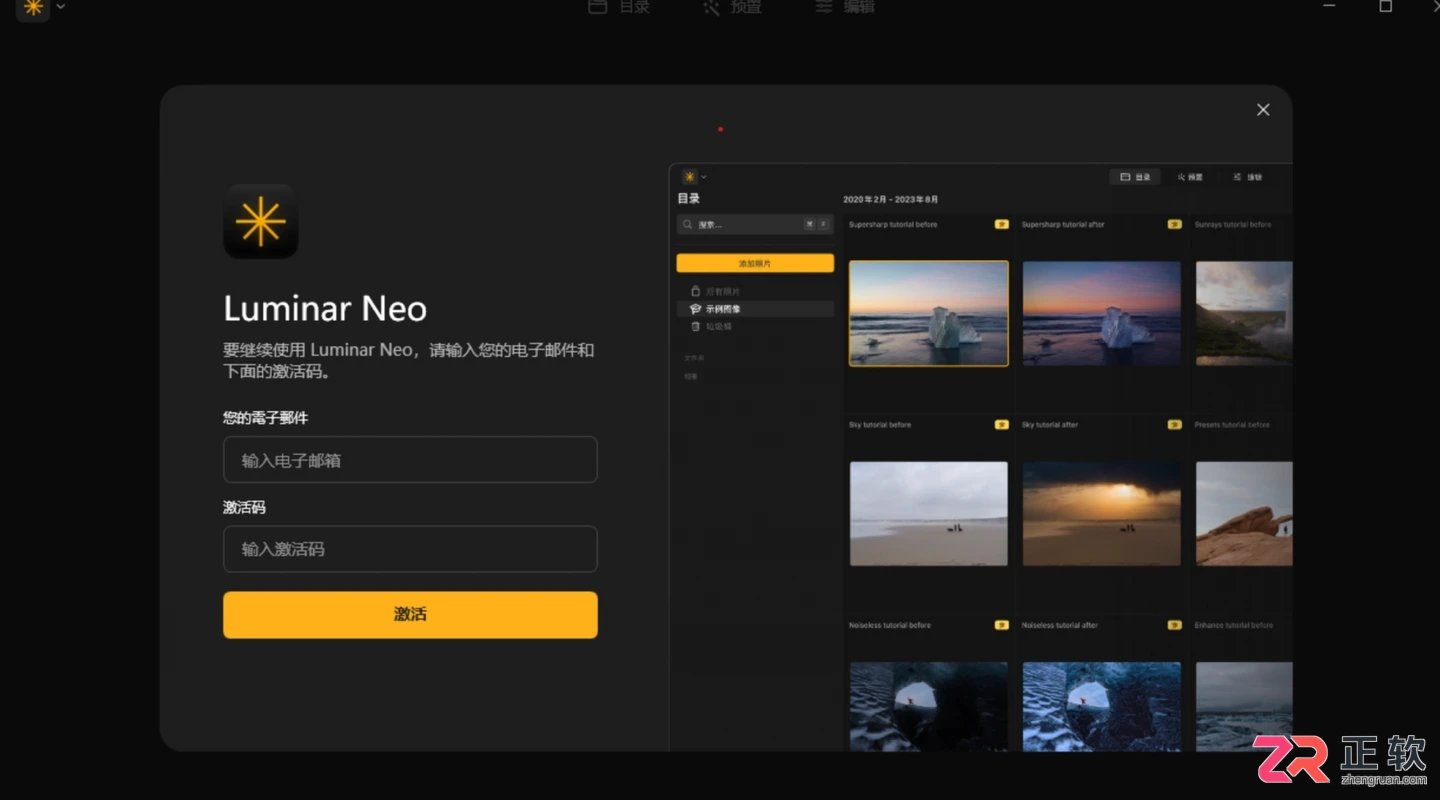Close the Luminar Neo activation dialog

pos(1263,110)
